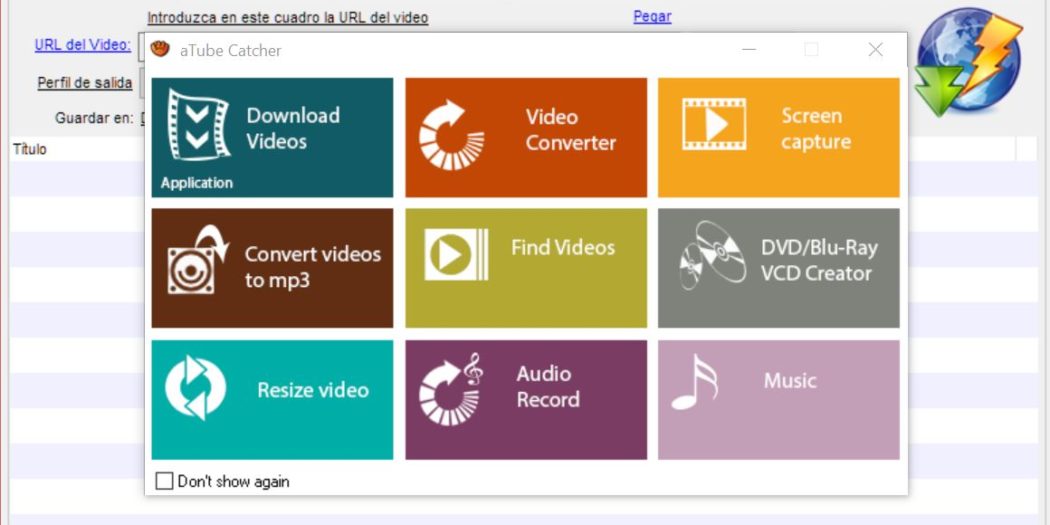
Task: Click the Screen capture film play icon
Action: tap(714, 124)
